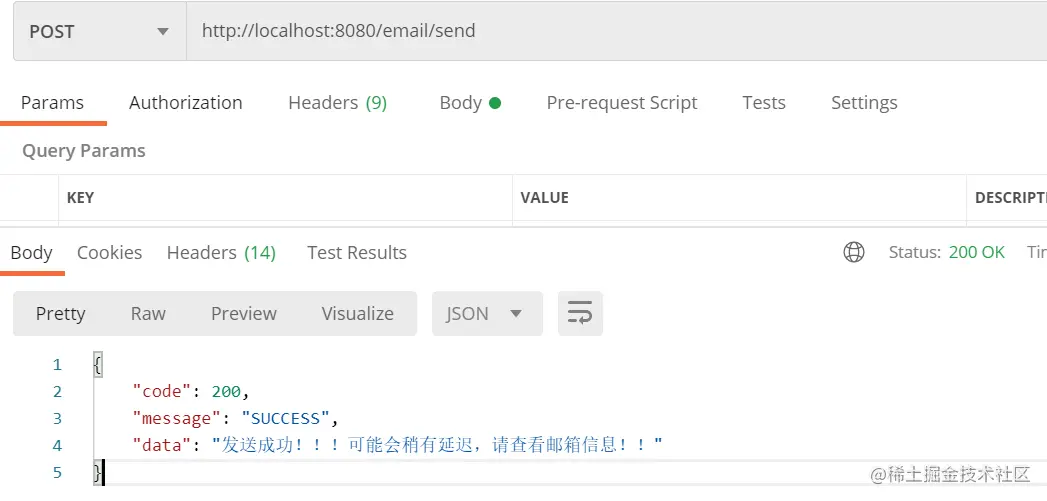Click the "message" key in response
The width and height of the screenshot is (1047, 501).
(177, 419)
